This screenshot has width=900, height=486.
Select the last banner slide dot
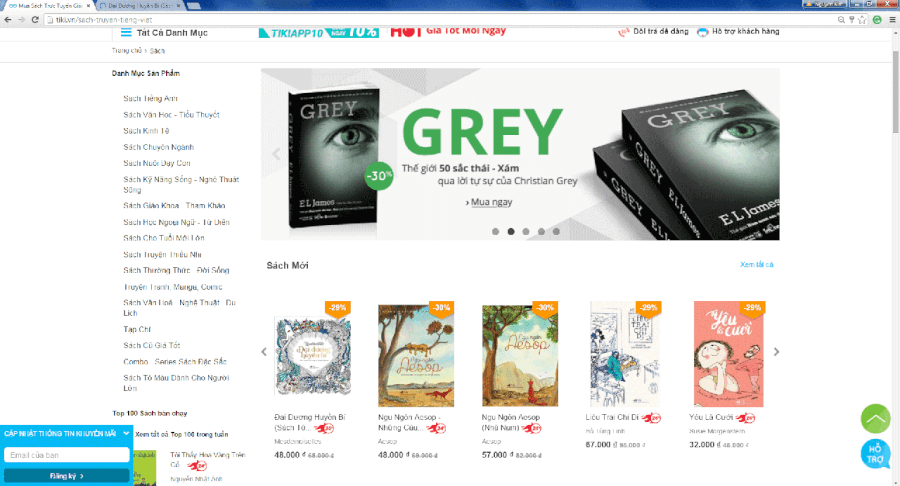pos(556,232)
